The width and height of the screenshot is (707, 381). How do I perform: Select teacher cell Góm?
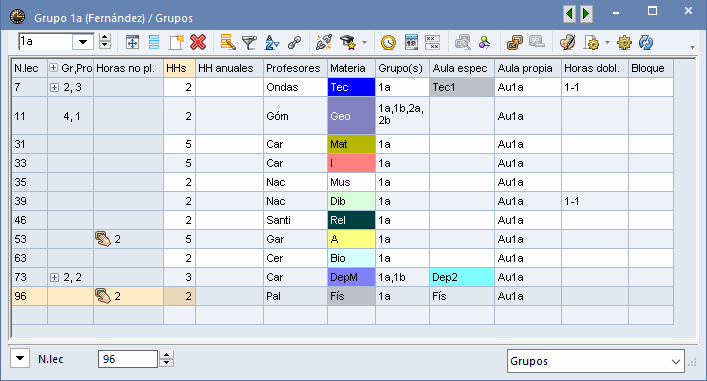pyautogui.click(x=295, y=116)
